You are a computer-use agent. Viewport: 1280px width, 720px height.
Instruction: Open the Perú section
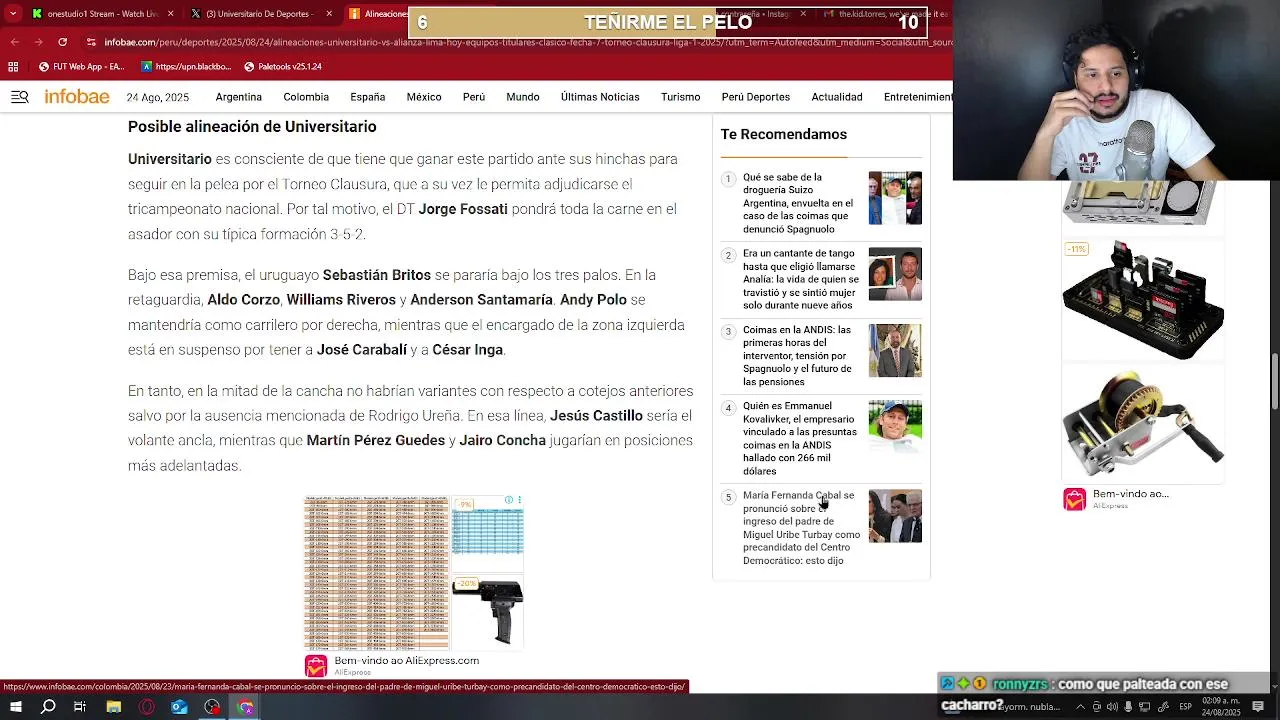(474, 97)
